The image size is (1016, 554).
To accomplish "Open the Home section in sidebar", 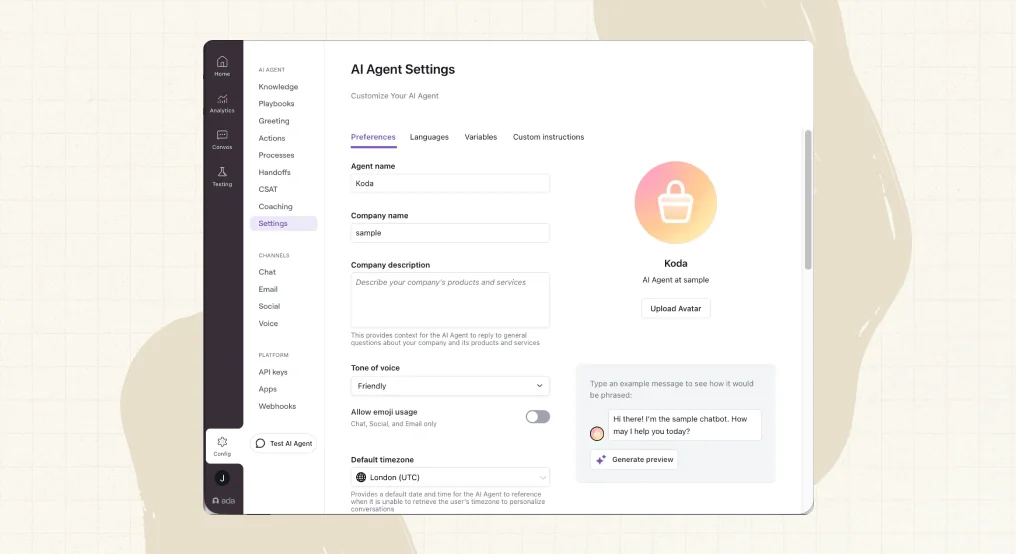I will pyautogui.click(x=222, y=66).
